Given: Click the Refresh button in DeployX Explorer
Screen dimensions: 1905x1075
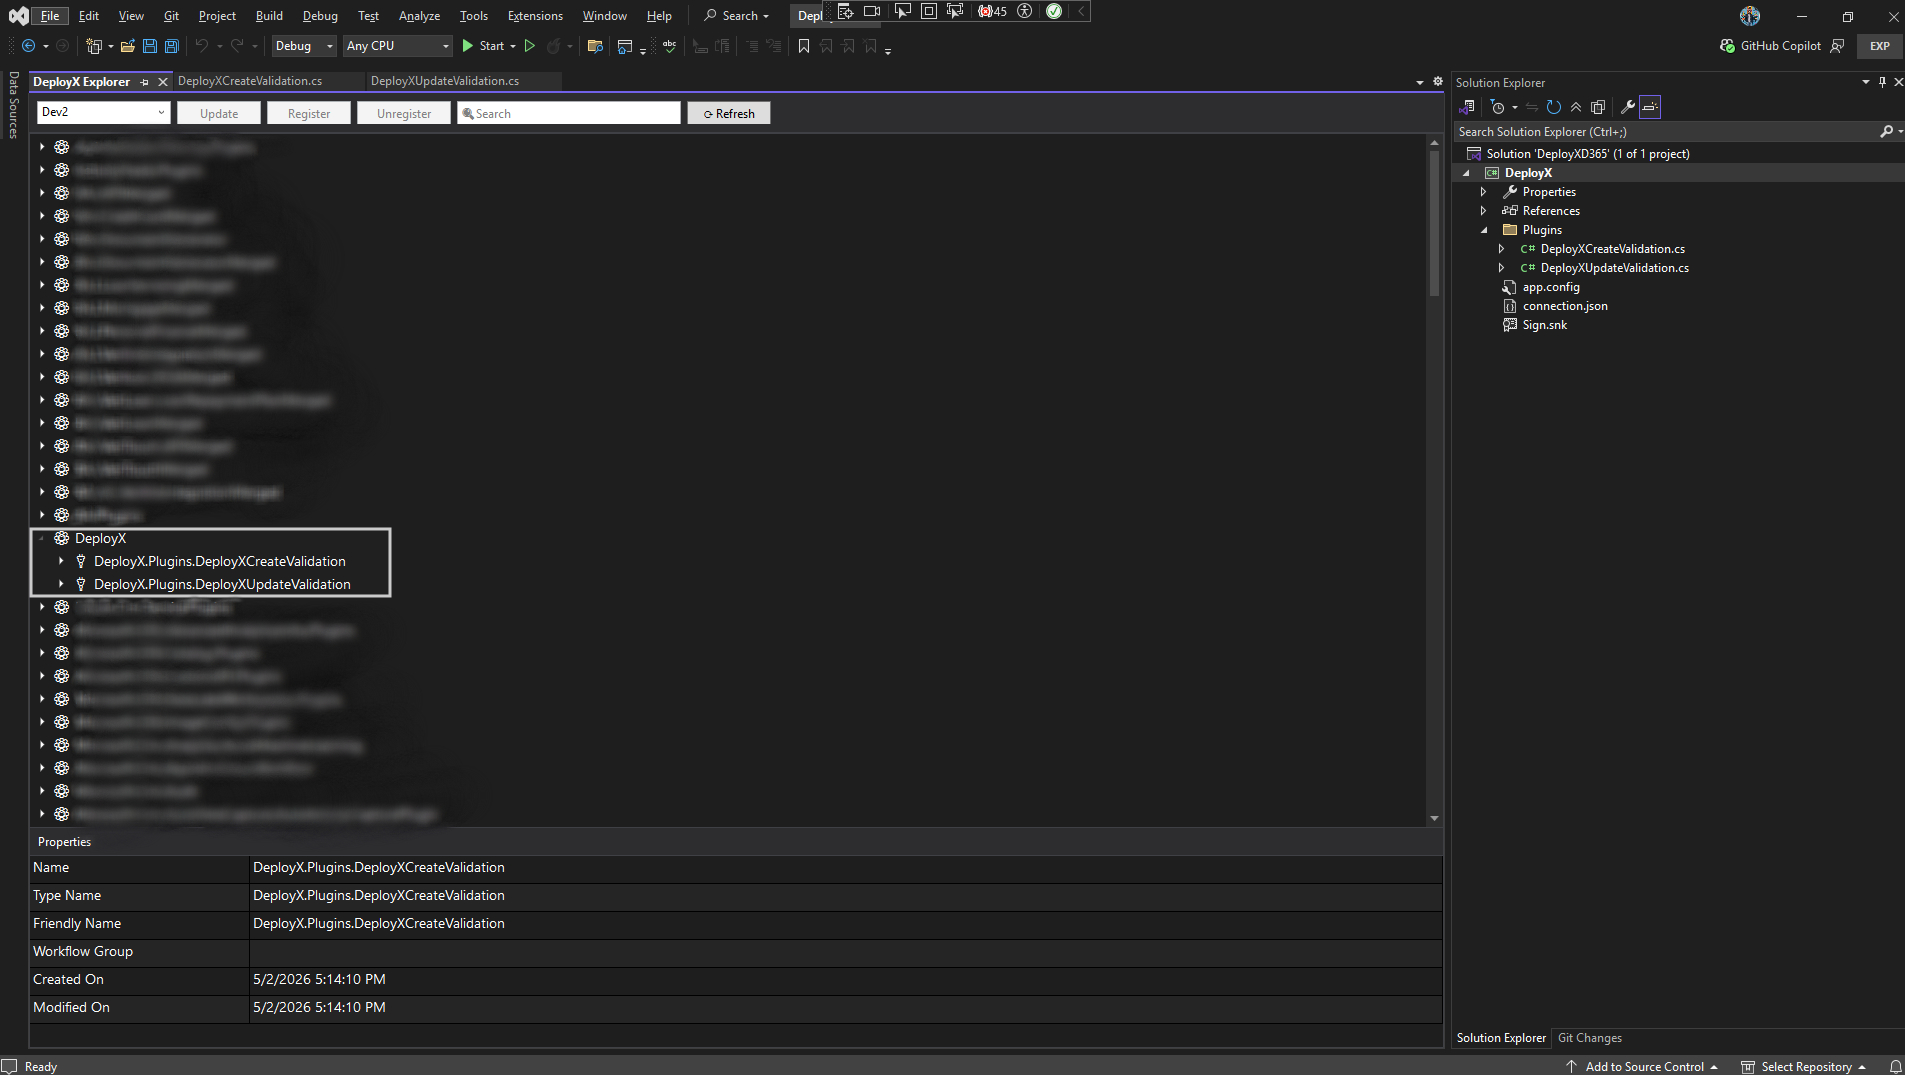Looking at the screenshot, I should [729, 113].
